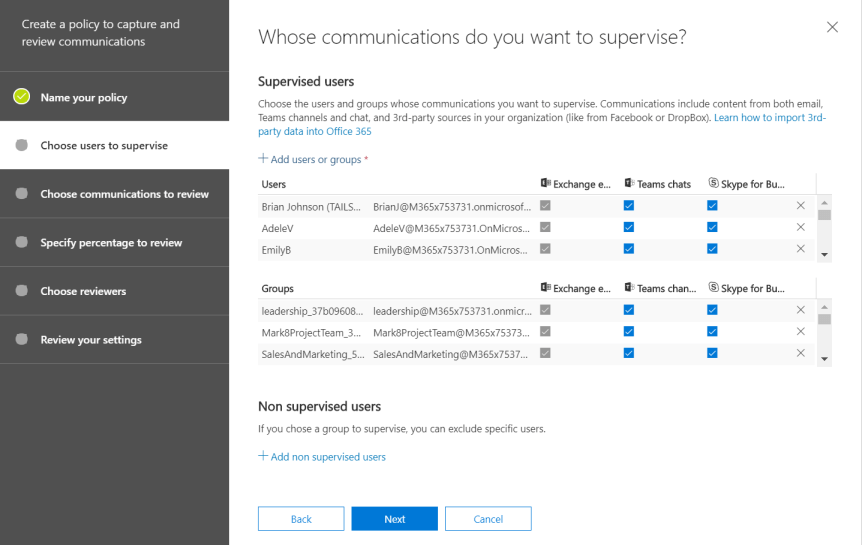Remove the leadership group with X icon
The height and width of the screenshot is (545, 862).
[x=800, y=310]
